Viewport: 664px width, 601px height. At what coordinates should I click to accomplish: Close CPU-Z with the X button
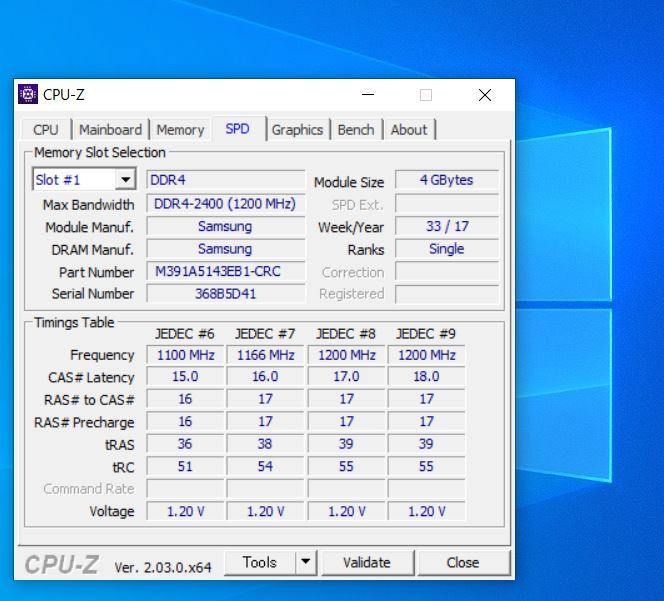point(485,95)
